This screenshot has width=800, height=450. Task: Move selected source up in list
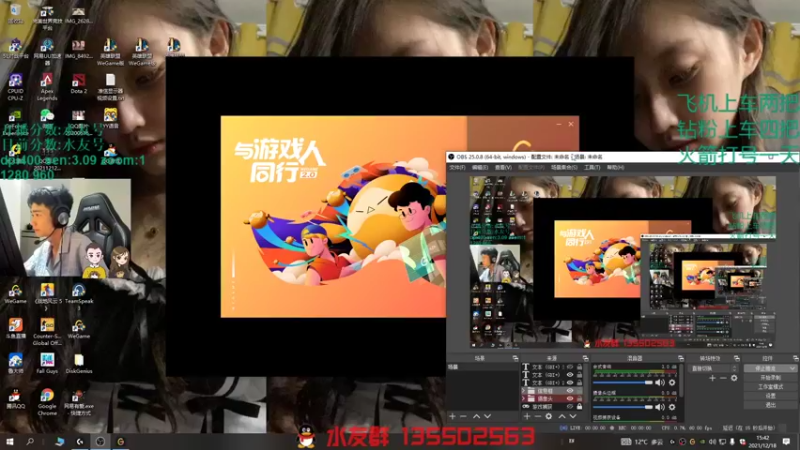coord(562,416)
